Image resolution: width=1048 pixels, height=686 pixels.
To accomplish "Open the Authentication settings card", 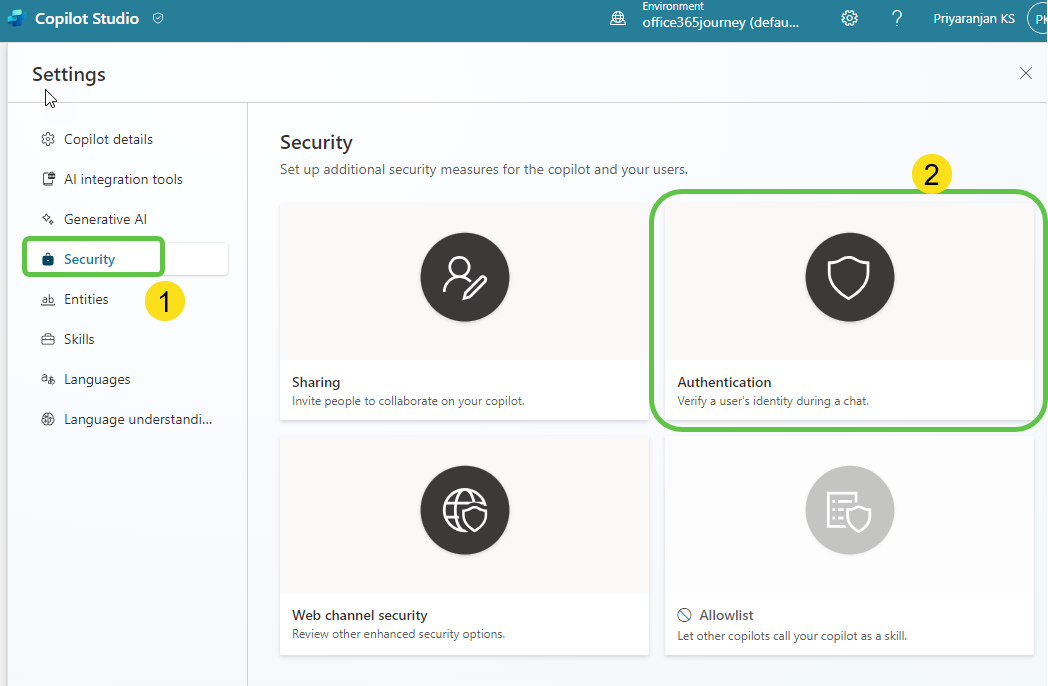I will tap(849, 310).
